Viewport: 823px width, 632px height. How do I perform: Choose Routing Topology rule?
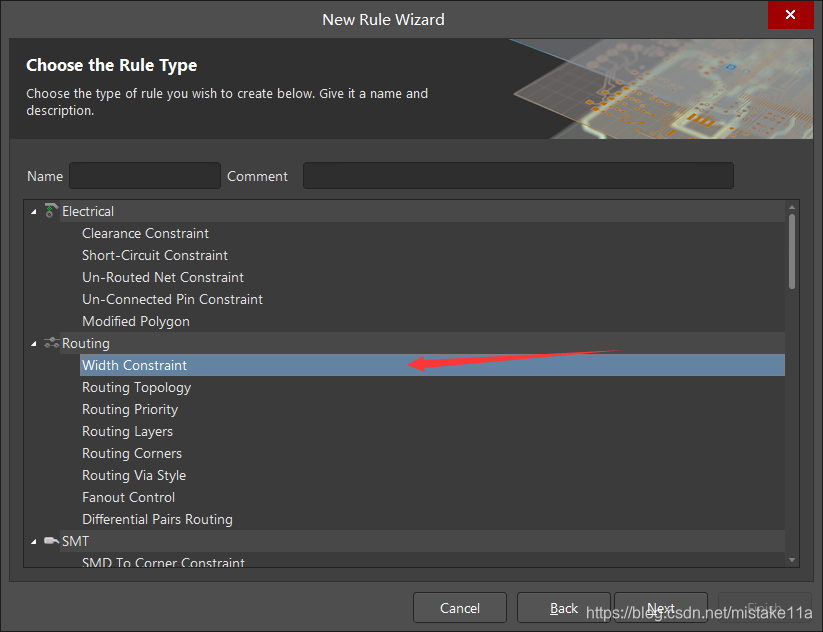click(x=136, y=387)
